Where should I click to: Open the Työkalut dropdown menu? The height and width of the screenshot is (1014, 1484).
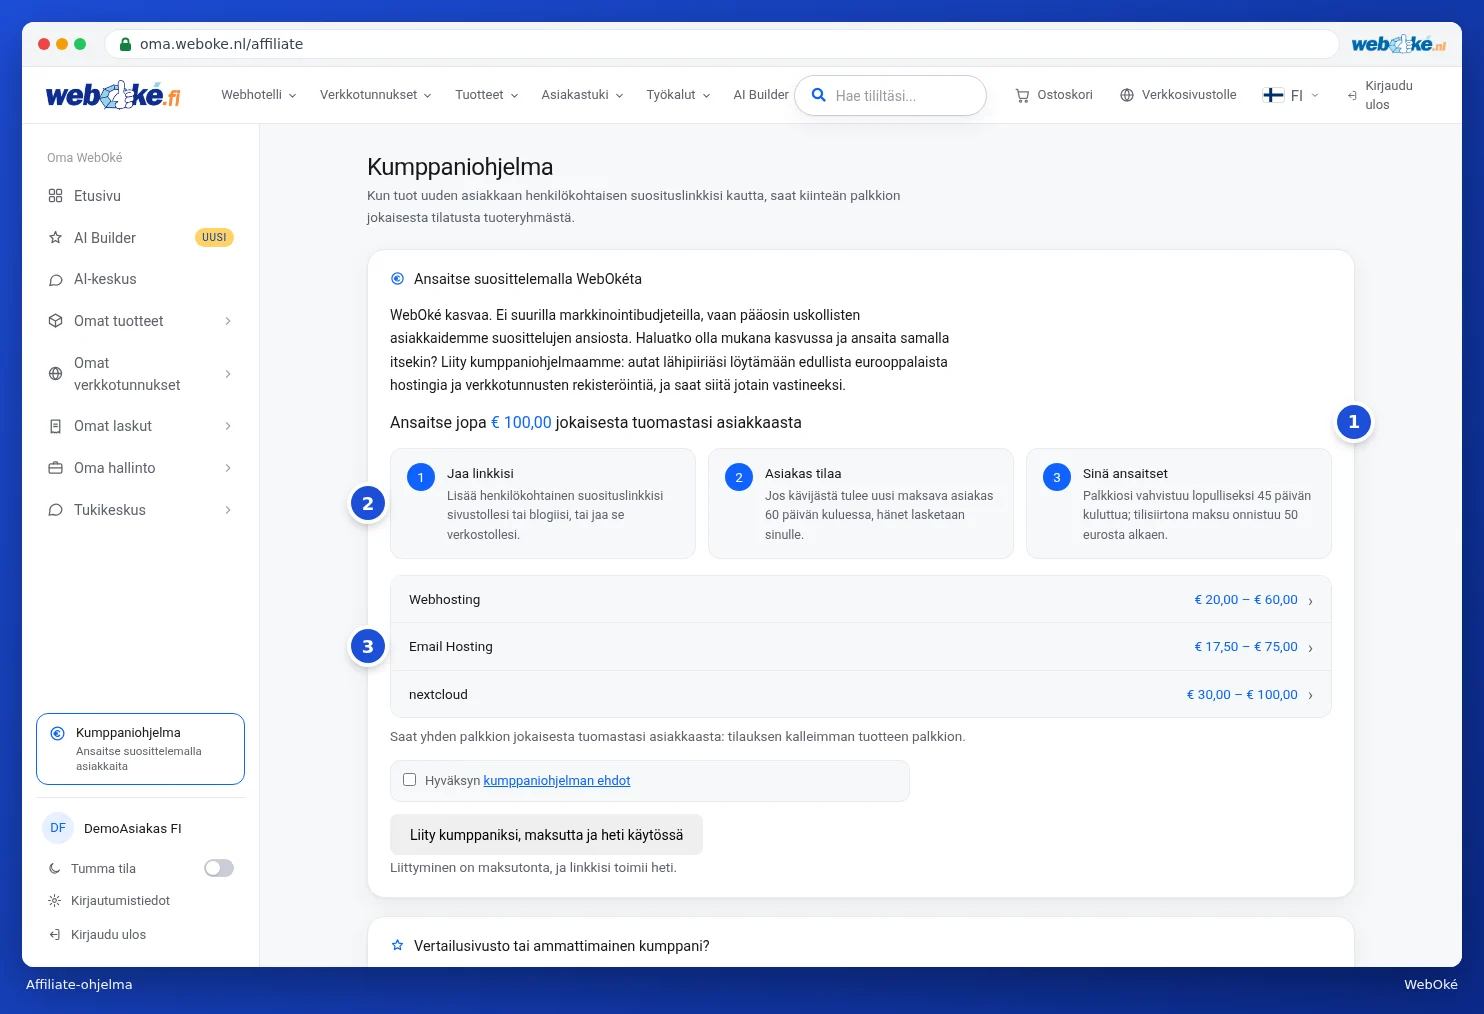678,95
